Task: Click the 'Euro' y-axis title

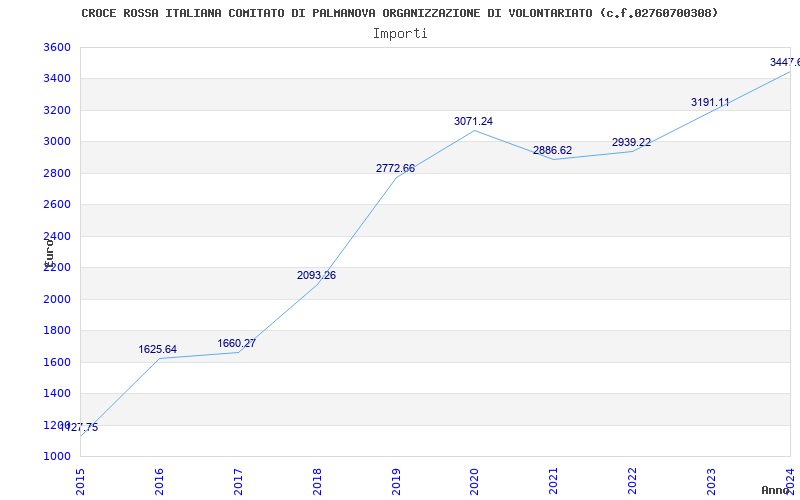Action: point(49,254)
